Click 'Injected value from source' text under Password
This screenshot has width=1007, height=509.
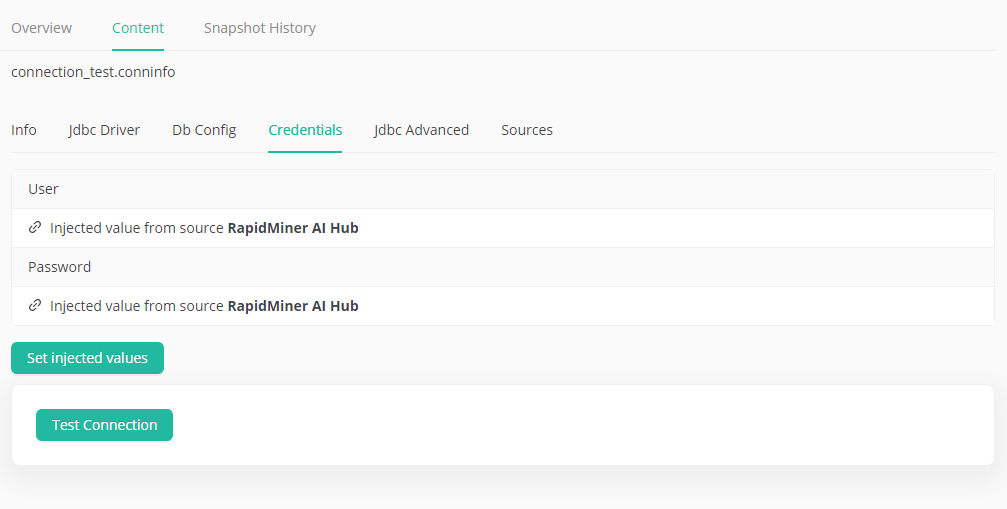click(137, 306)
